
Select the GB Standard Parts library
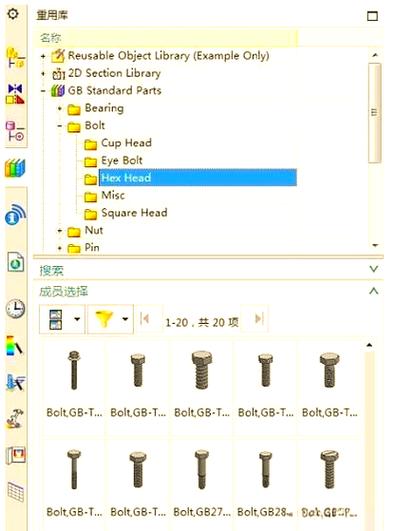coord(115,90)
